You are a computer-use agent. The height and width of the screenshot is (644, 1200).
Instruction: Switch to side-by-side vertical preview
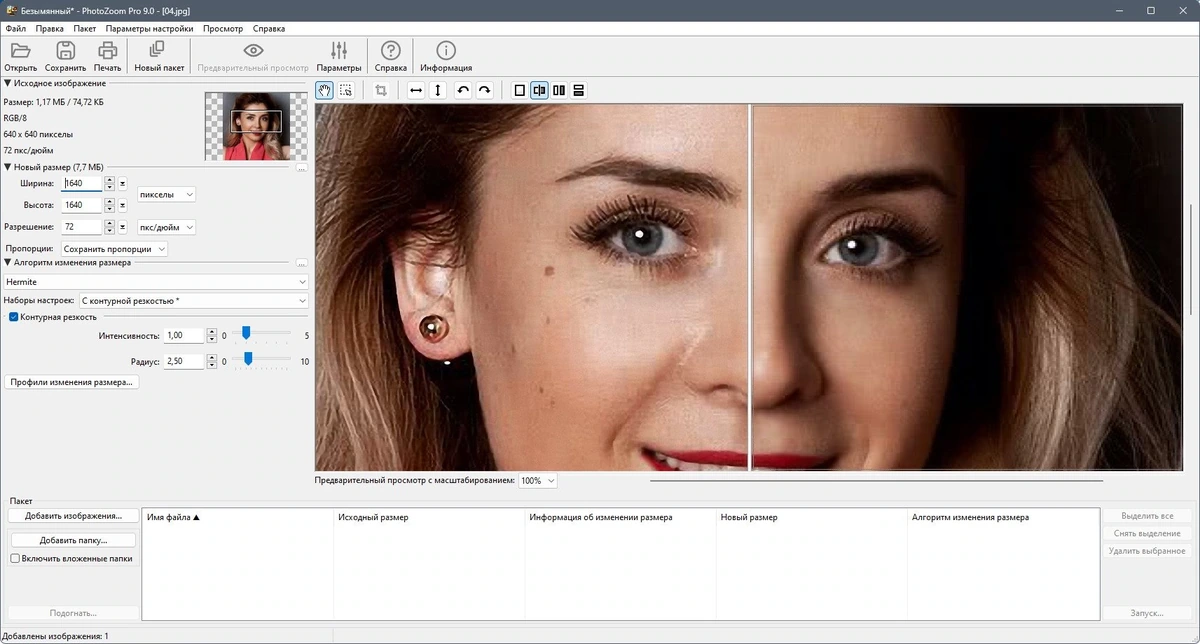pos(559,90)
